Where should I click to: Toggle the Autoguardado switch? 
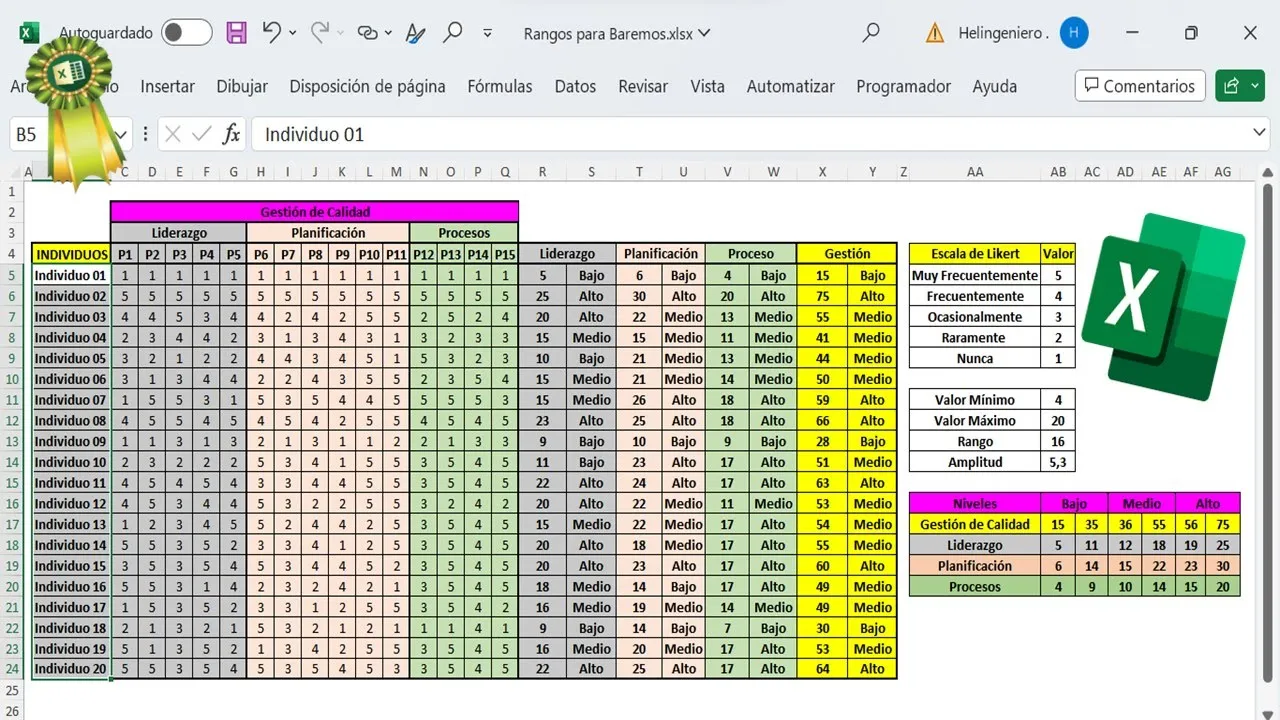tap(187, 33)
